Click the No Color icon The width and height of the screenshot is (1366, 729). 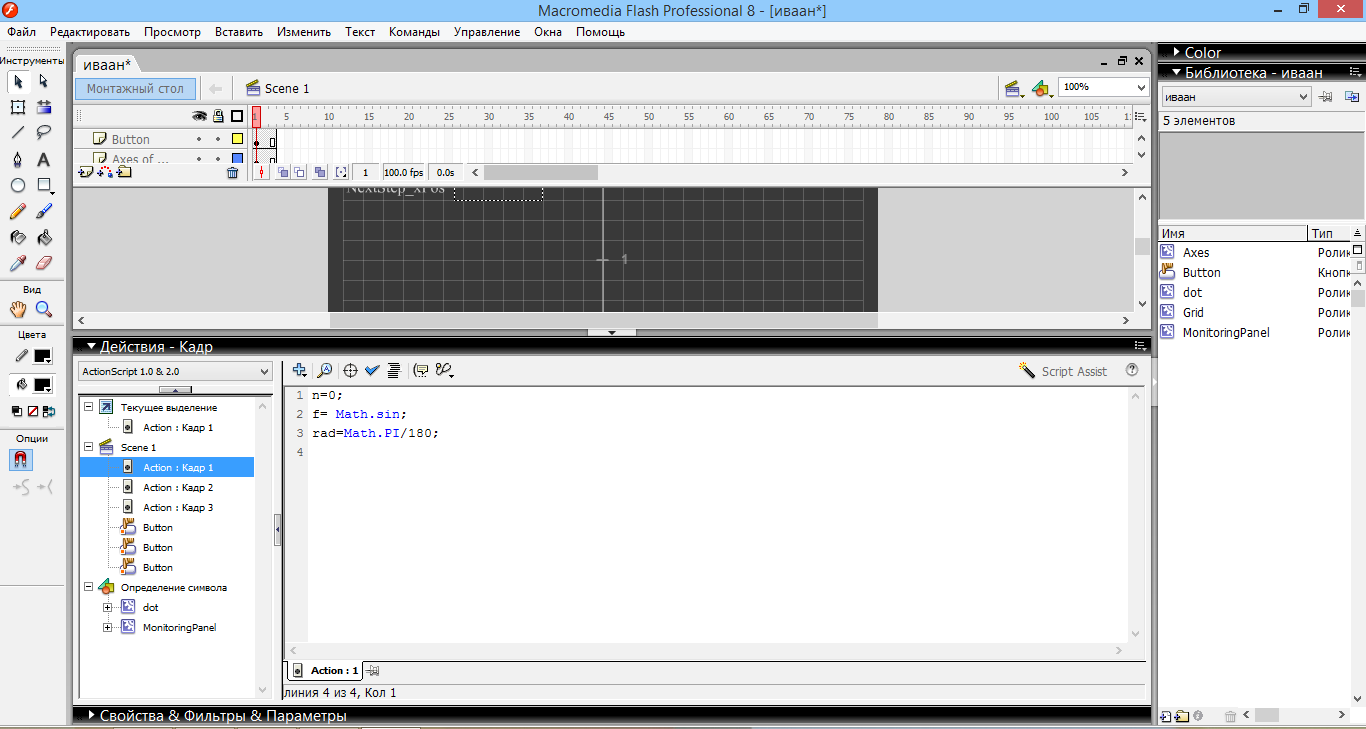click(33, 411)
